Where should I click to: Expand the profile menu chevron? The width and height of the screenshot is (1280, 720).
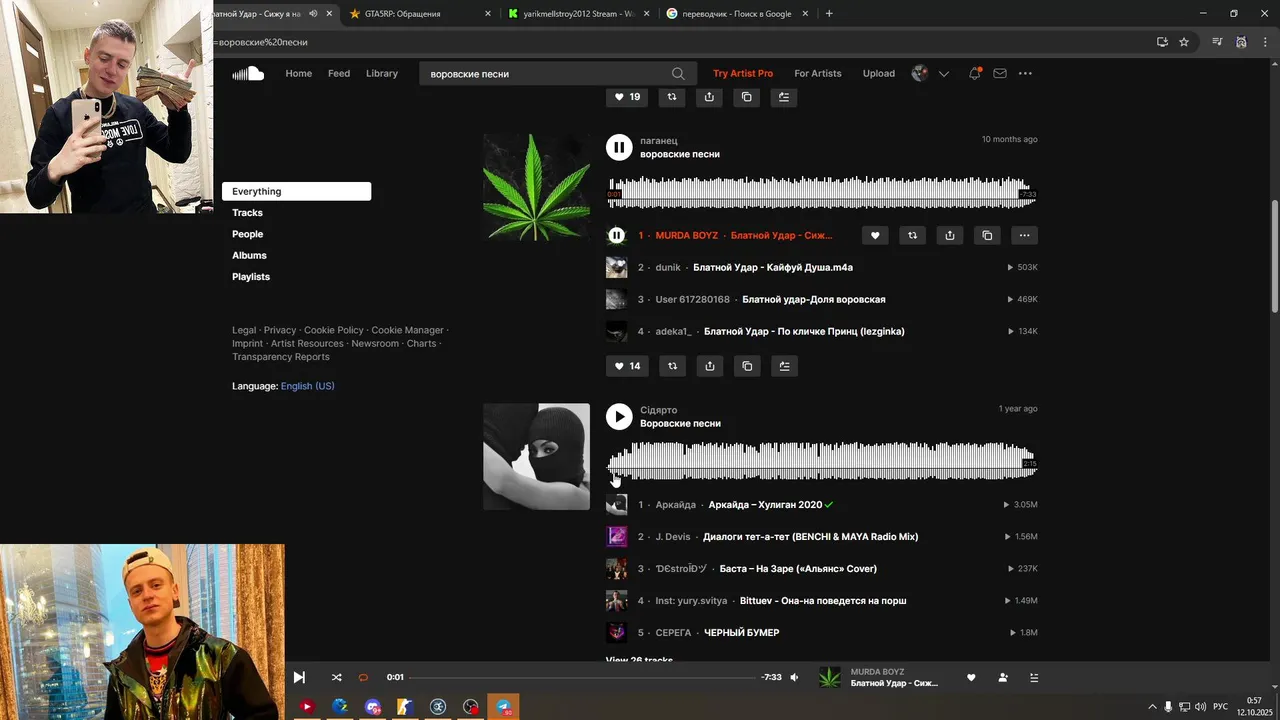[x=943, y=74]
